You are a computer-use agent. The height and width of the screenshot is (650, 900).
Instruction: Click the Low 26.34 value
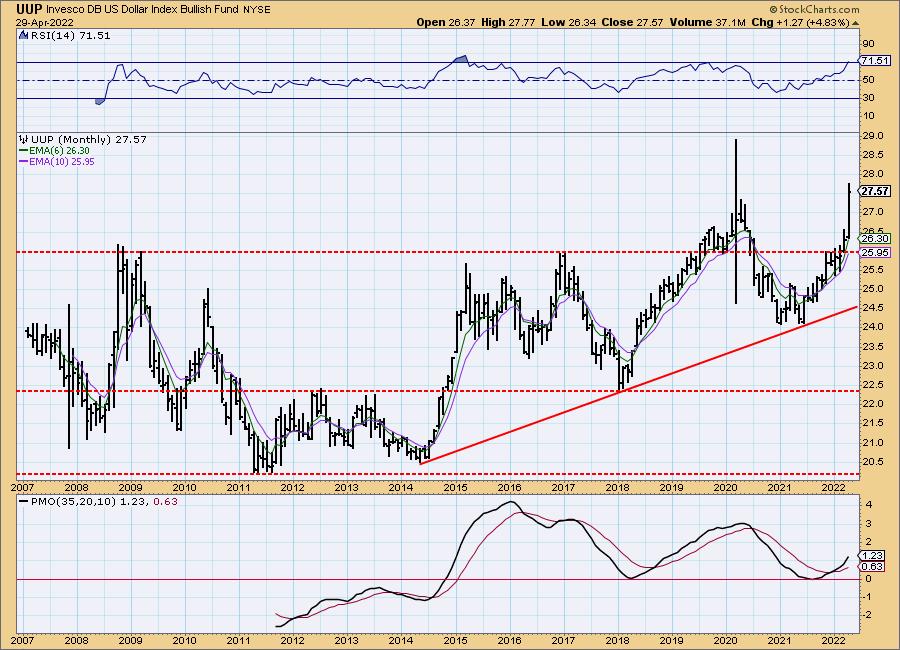pos(568,22)
